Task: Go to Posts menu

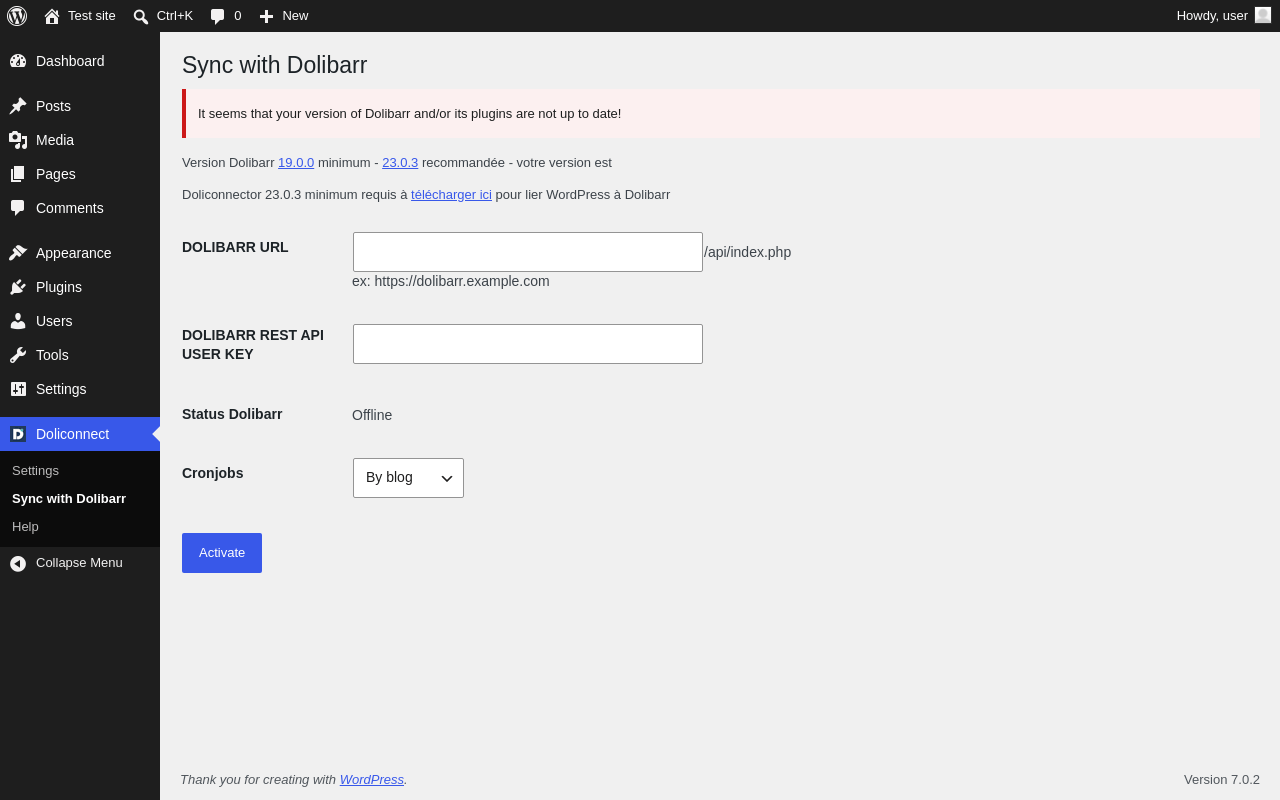Action: coord(80,106)
